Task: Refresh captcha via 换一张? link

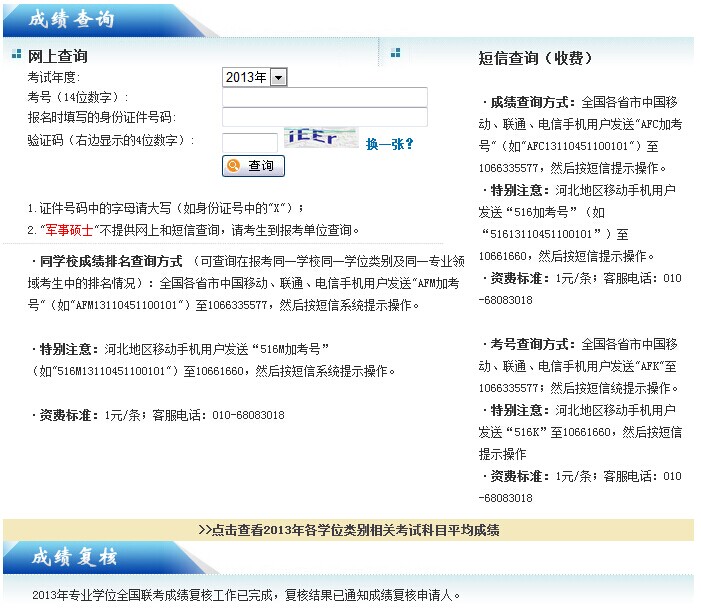Action: point(389,144)
